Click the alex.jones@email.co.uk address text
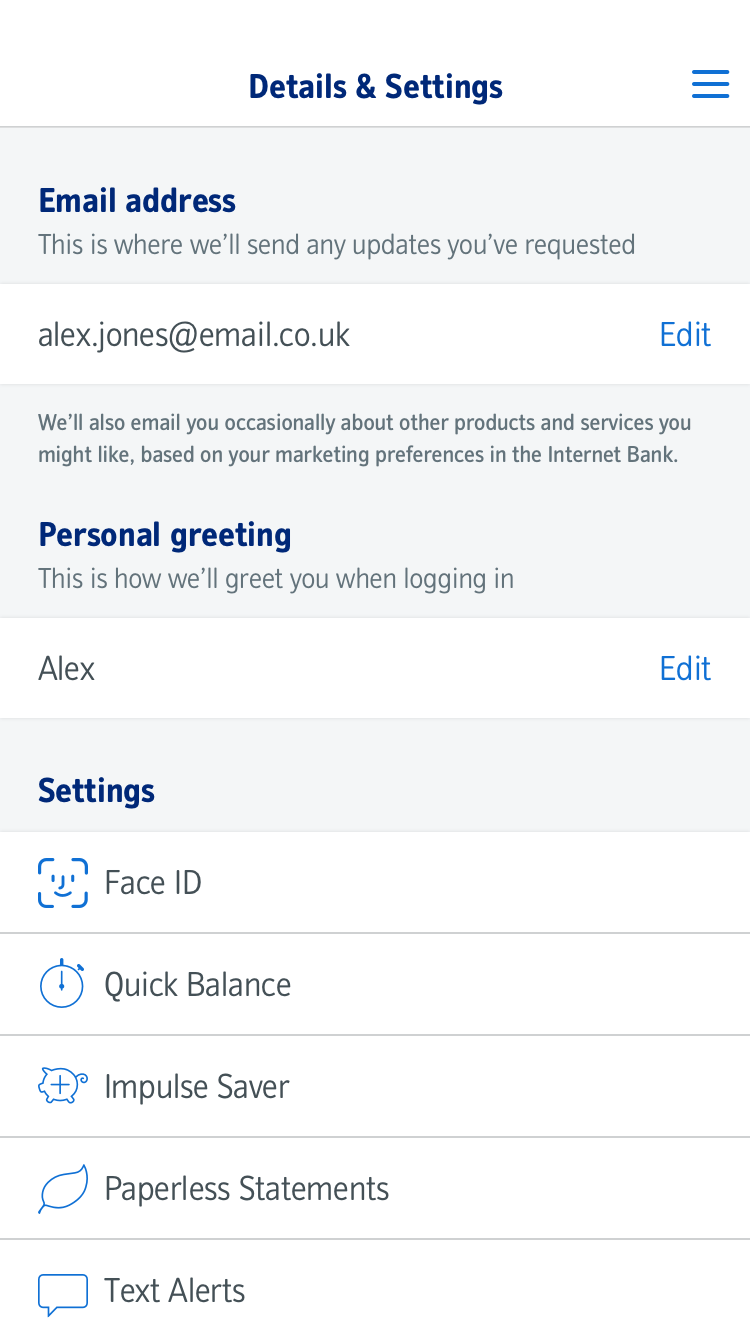Viewport: 750px width, 1334px height. (x=194, y=334)
